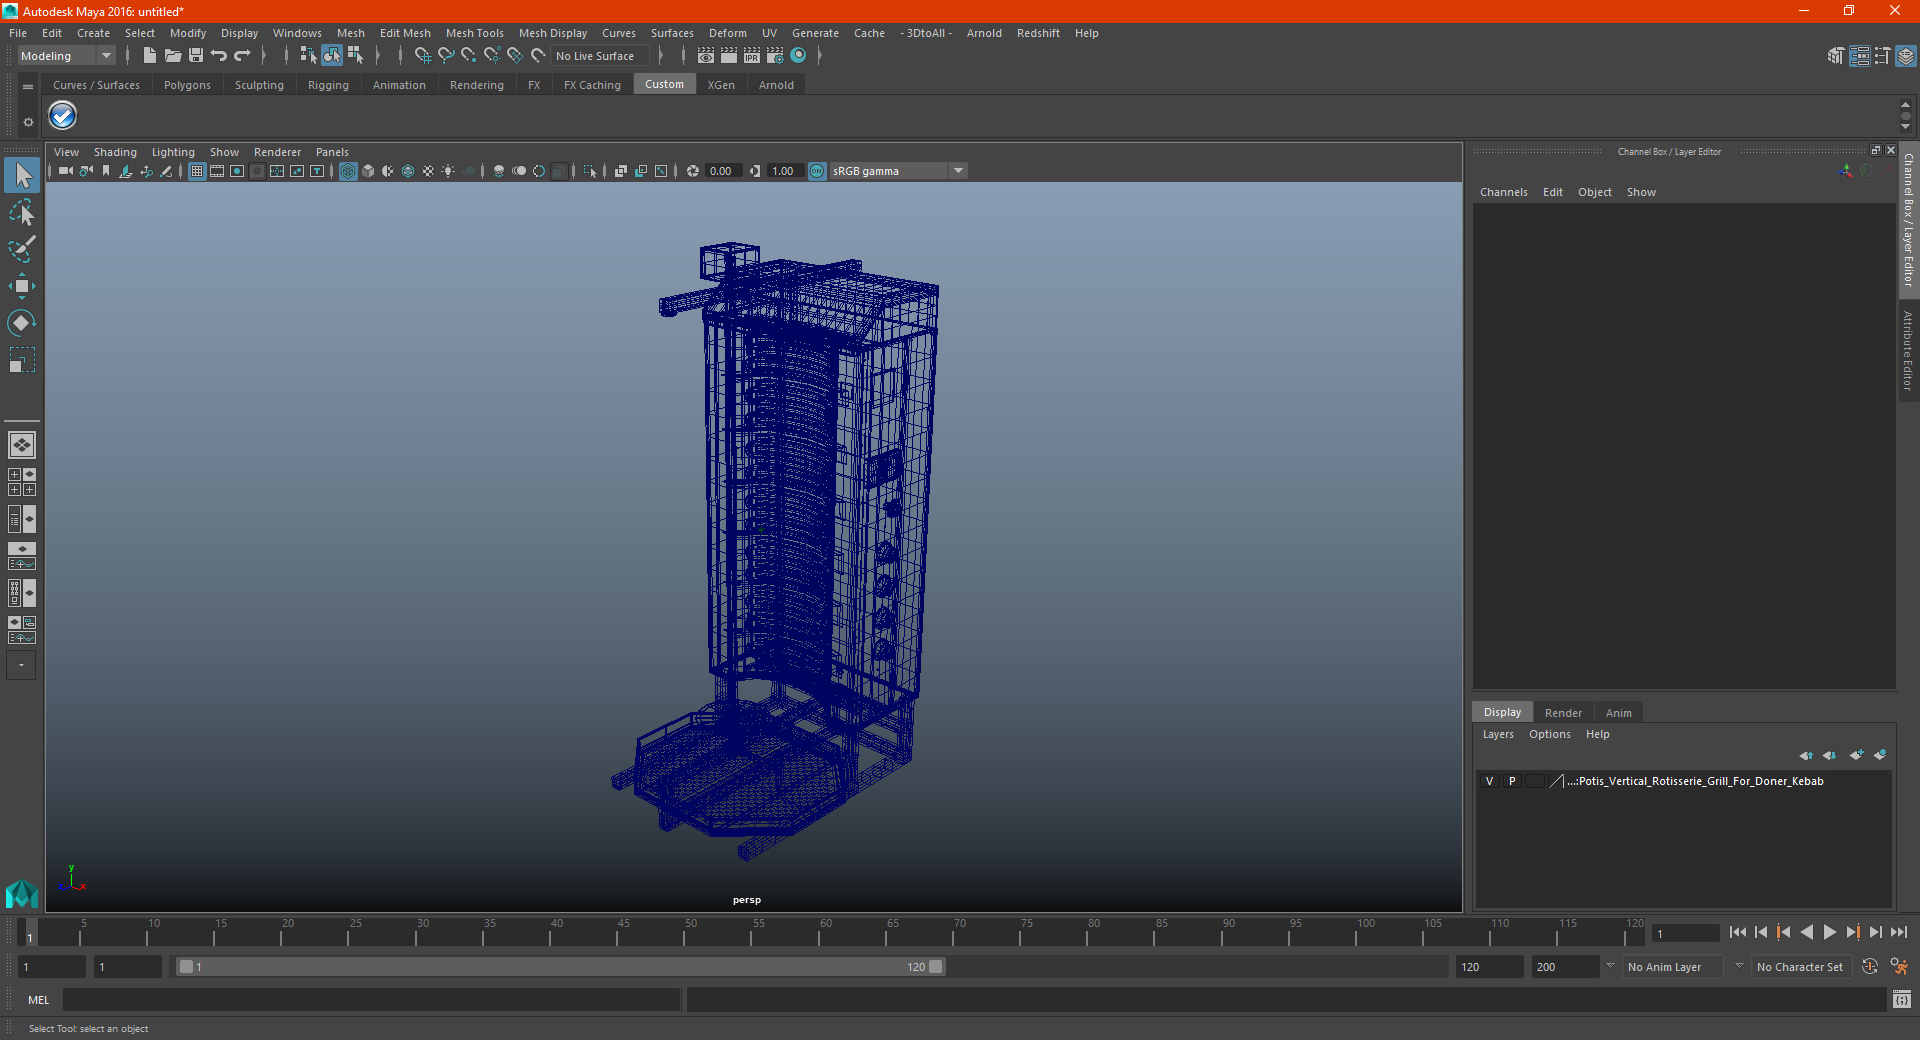Click the blue checkmark shelf icon
The image size is (1920, 1040).
point(63,116)
